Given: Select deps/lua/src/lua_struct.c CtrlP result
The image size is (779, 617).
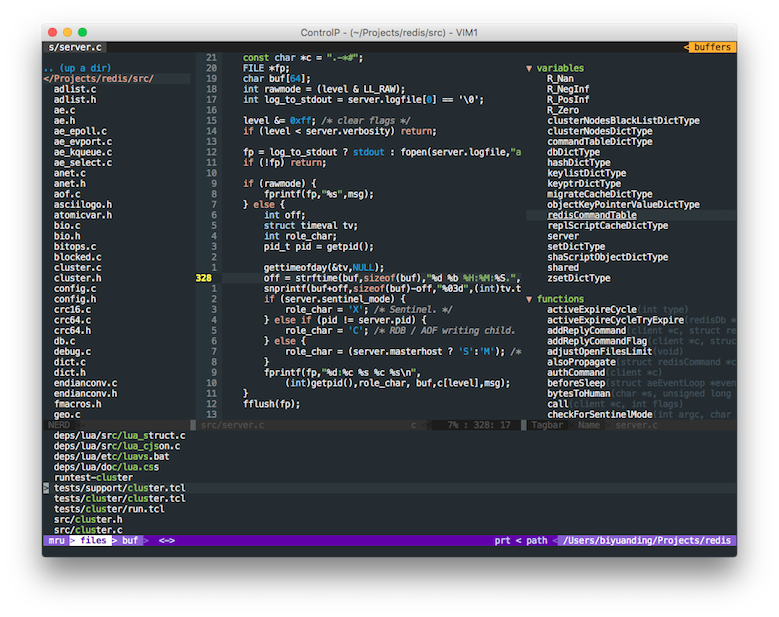Looking at the screenshot, I should 119,436.
